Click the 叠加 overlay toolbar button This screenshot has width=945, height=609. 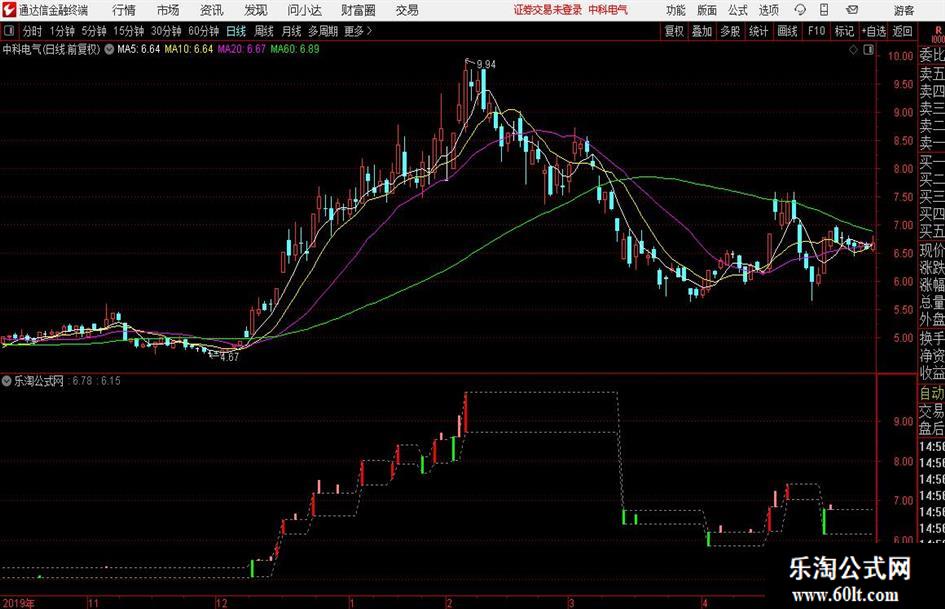(x=702, y=31)
